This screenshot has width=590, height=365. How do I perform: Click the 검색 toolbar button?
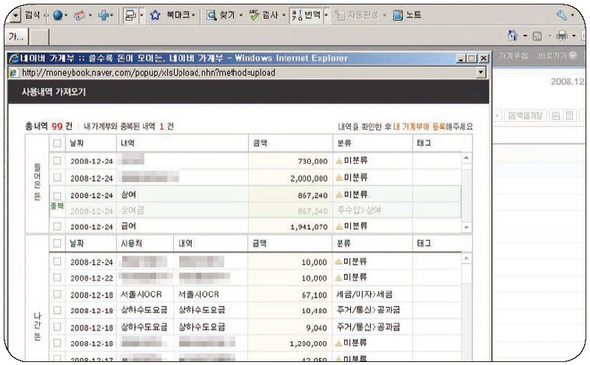pyautogui.click(x=32, y=15)
